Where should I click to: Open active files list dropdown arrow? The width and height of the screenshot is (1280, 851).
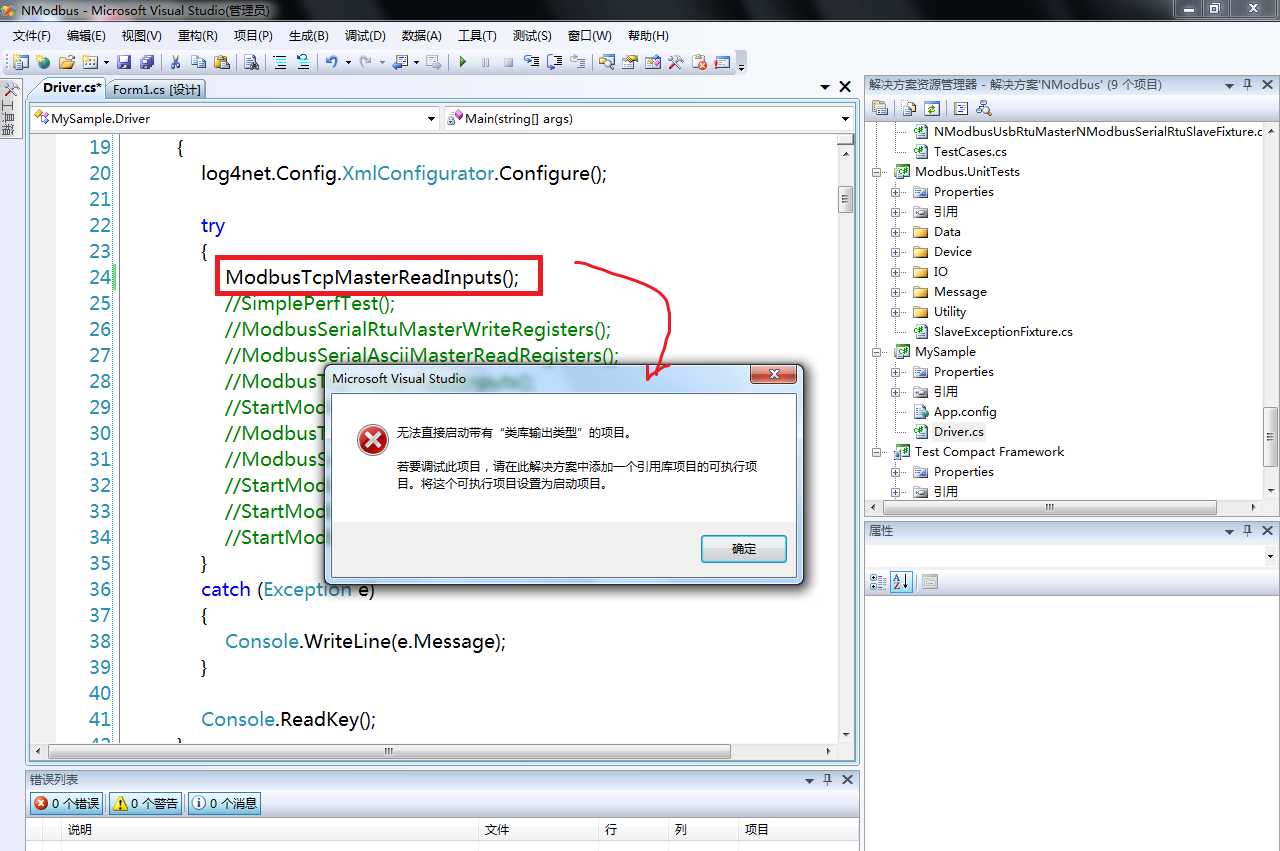point(825,88)
